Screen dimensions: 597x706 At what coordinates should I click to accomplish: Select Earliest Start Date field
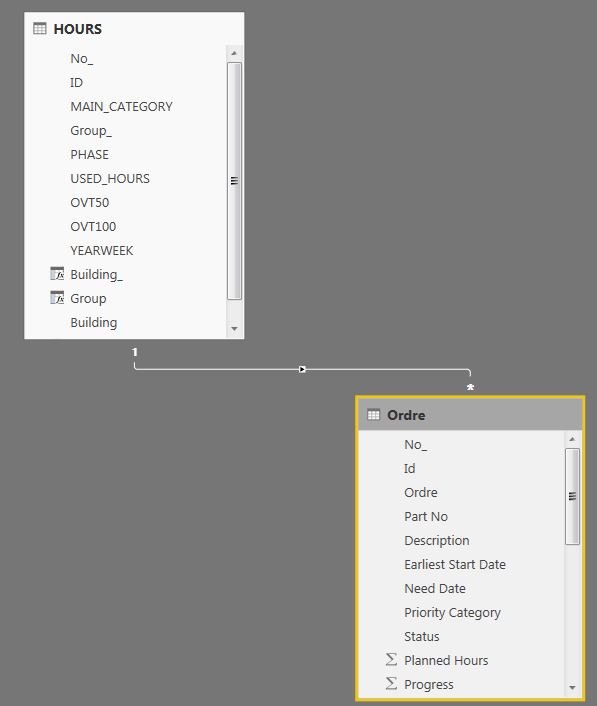[455, 564]
